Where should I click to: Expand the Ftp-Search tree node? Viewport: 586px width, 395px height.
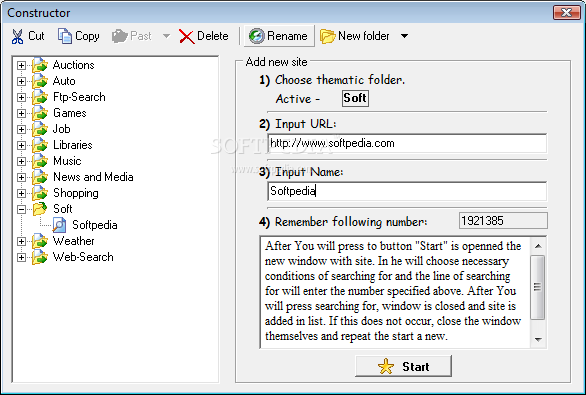(21, 98)
